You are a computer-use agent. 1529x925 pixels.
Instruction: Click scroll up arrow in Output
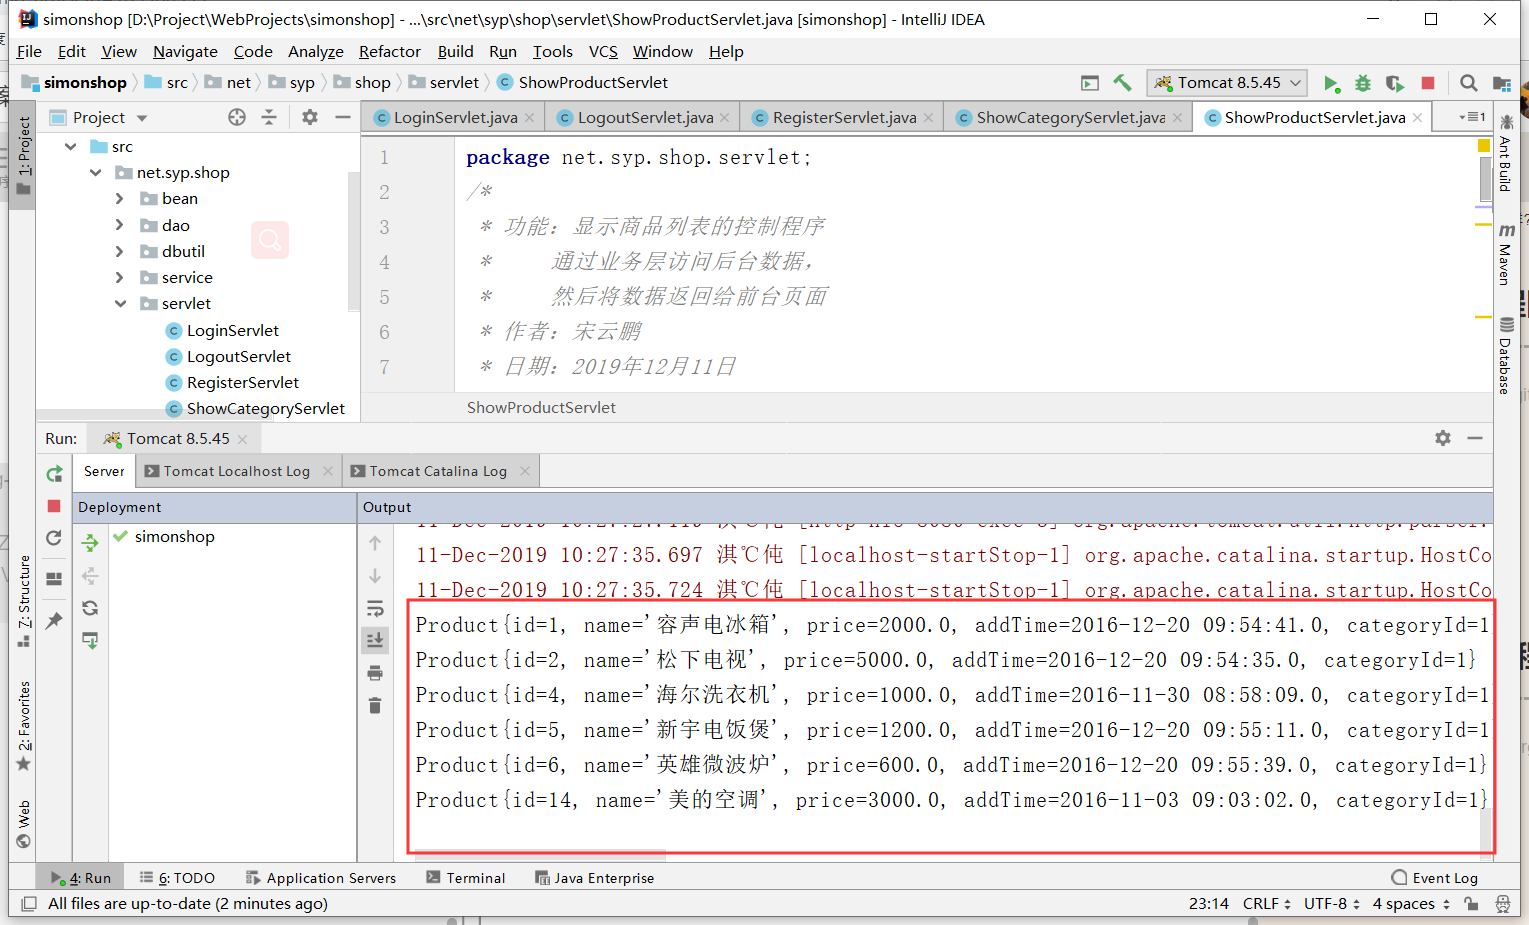click(x=375, y=543)
